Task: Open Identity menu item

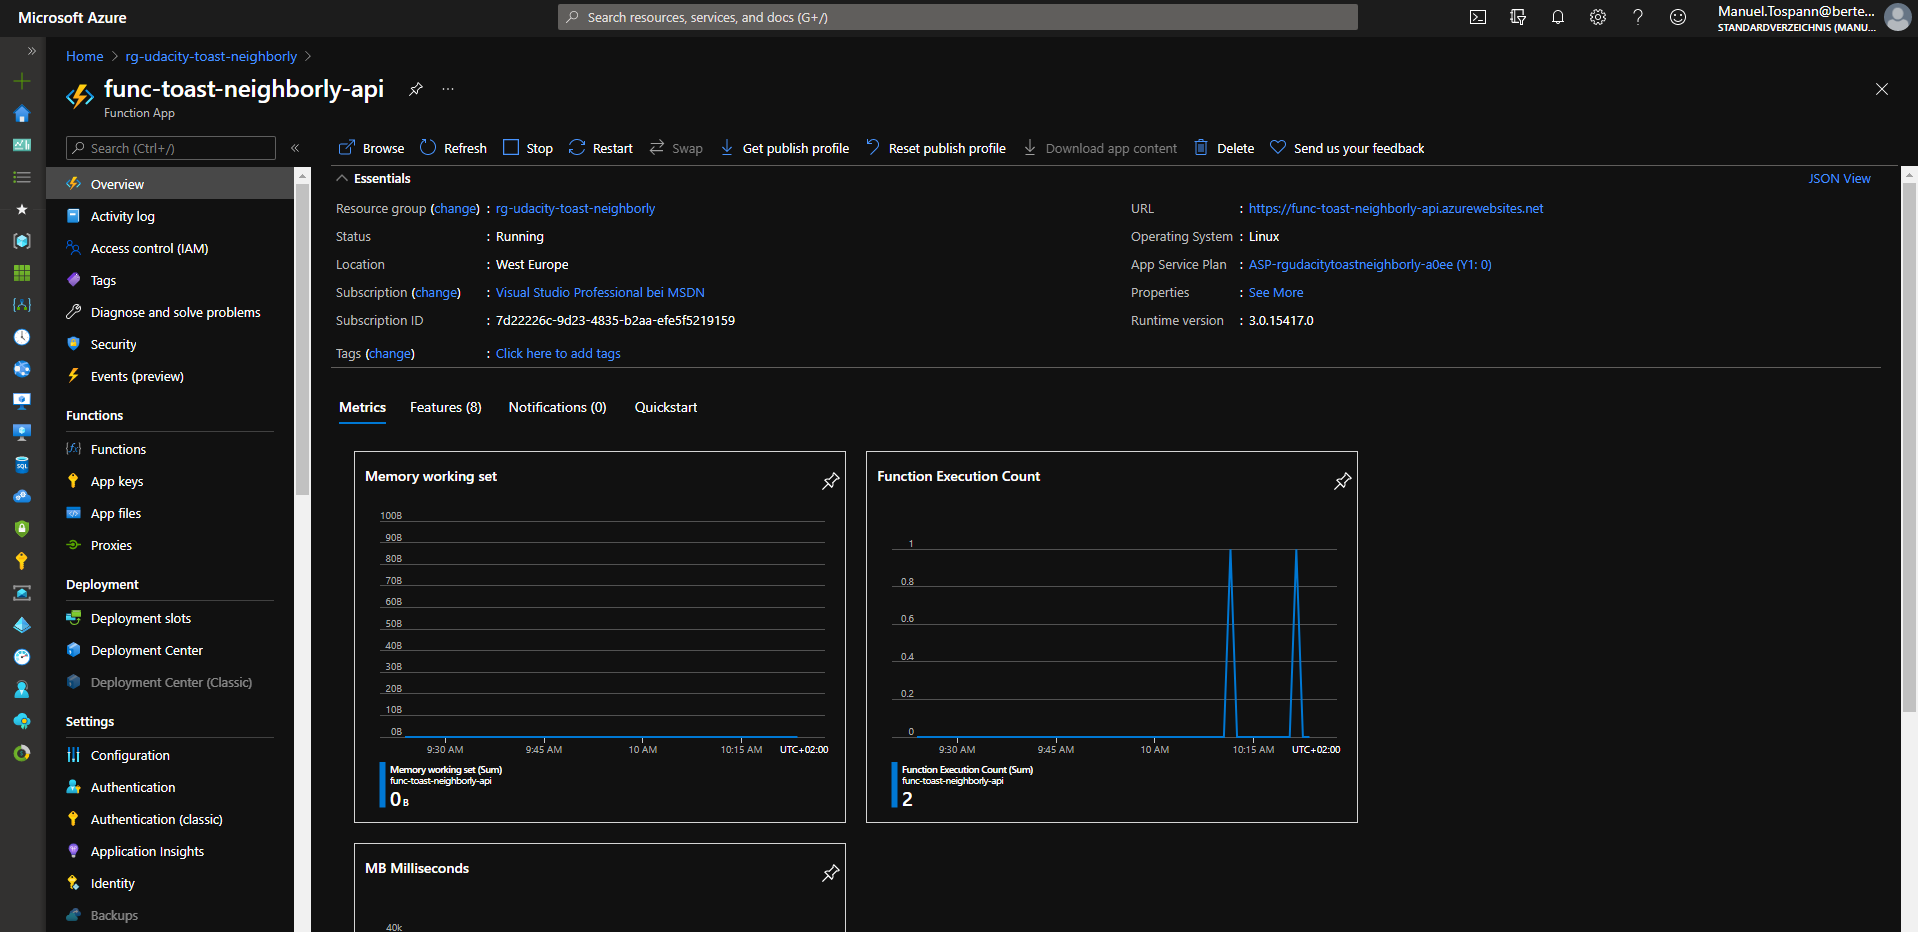Action: tap(170, 883)
